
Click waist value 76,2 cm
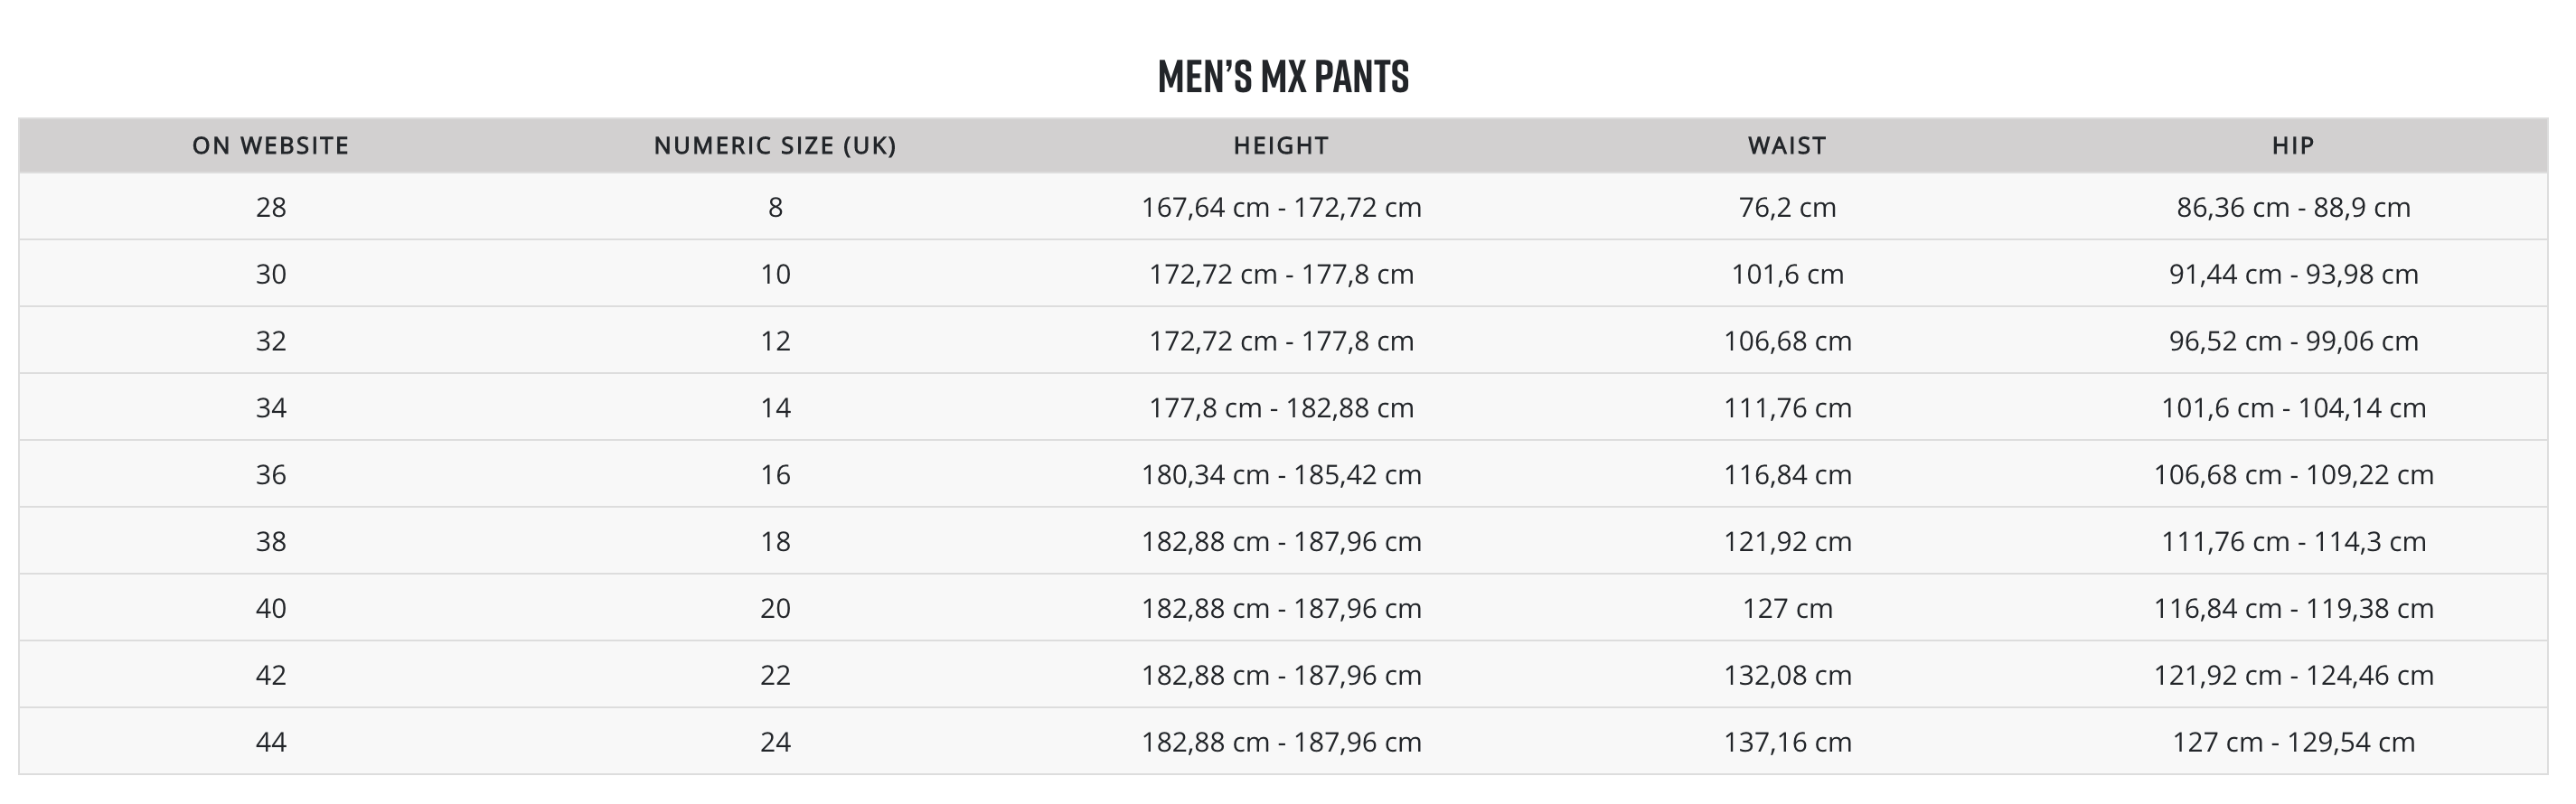point(1787,207)
